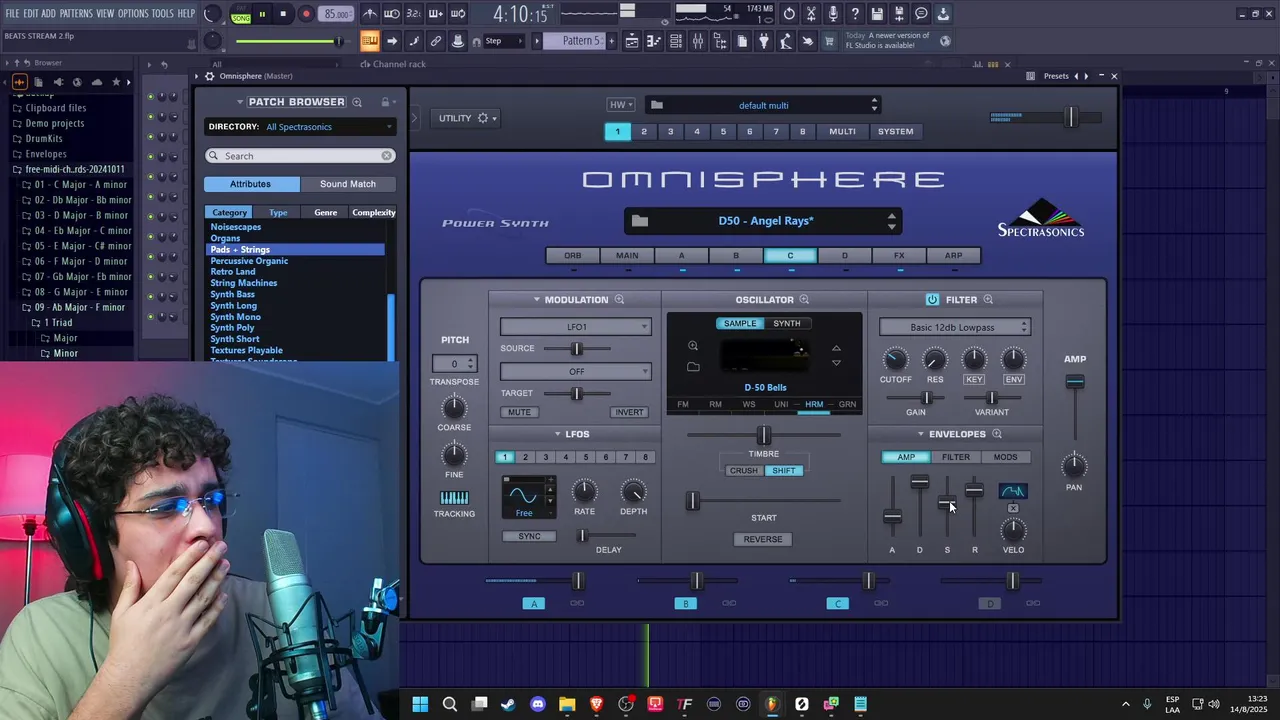Viewport: 1280px width, 720px height.
Task: Click the undo history icon
Action: coord(789,14)
